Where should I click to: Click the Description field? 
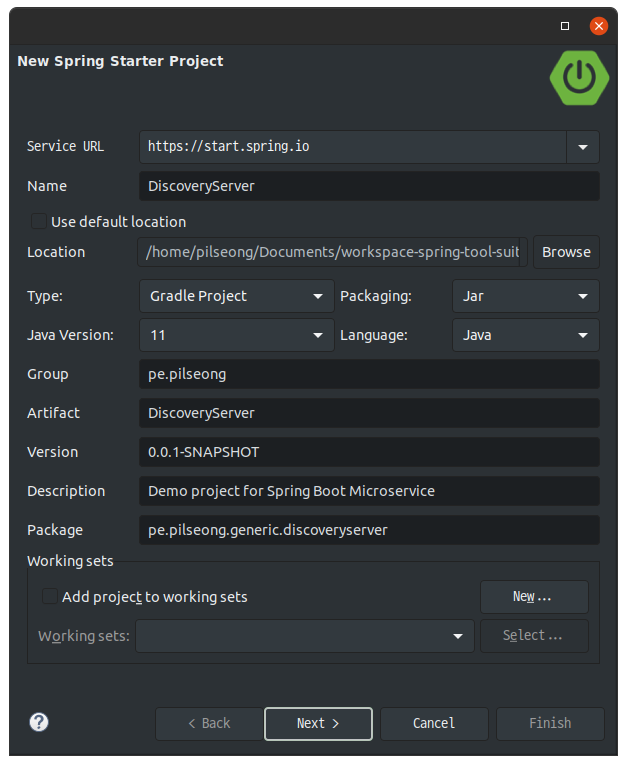369,491
